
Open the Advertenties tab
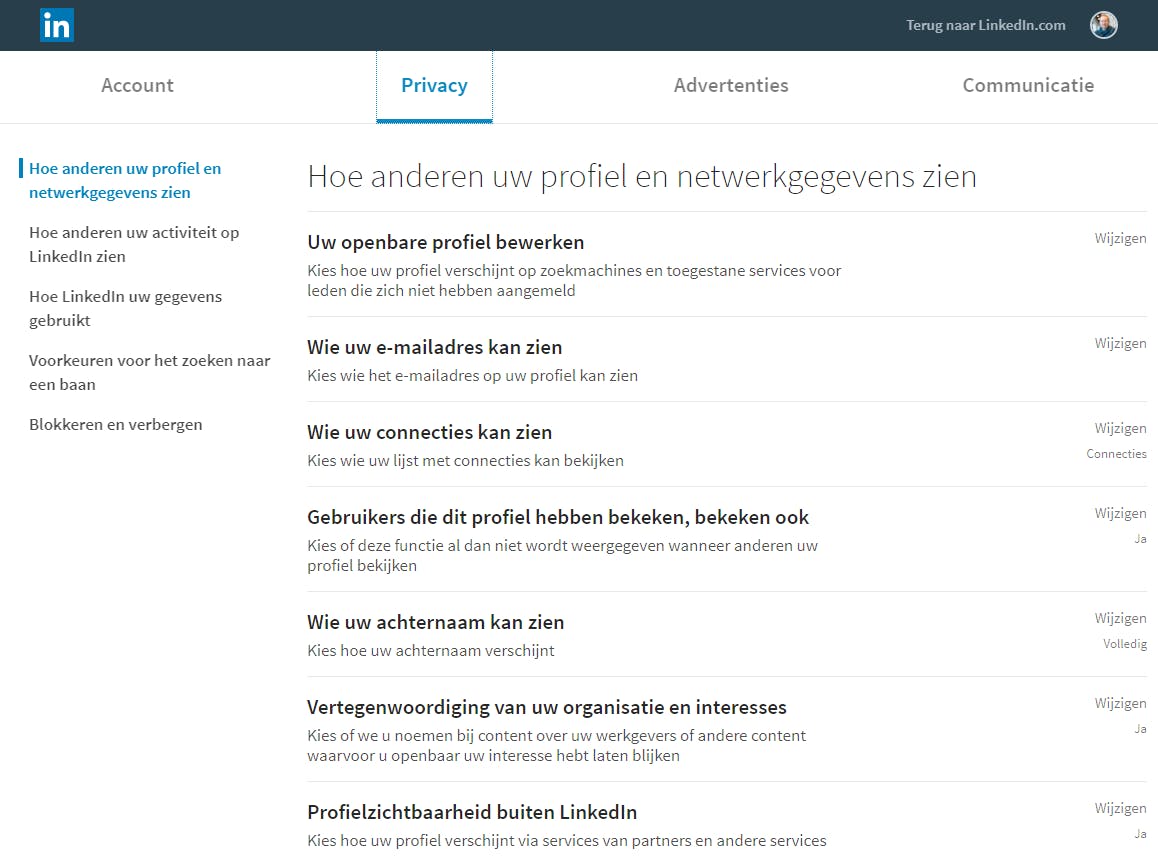[x=731, y=85]
